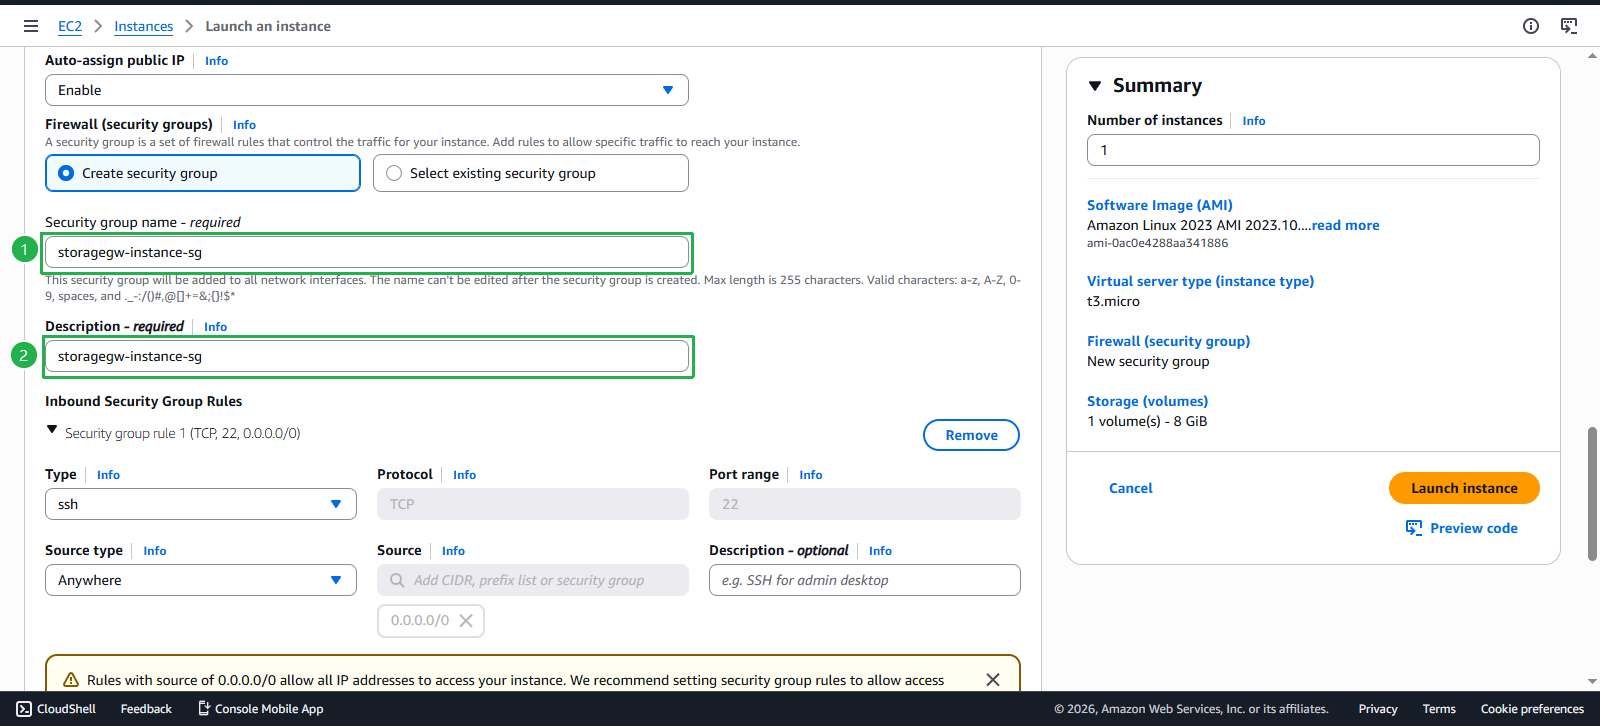Remove the 0.0.0.0/0 CIDR chip
Viewport: 1600px width, 726px height.
tap(466, 620)
